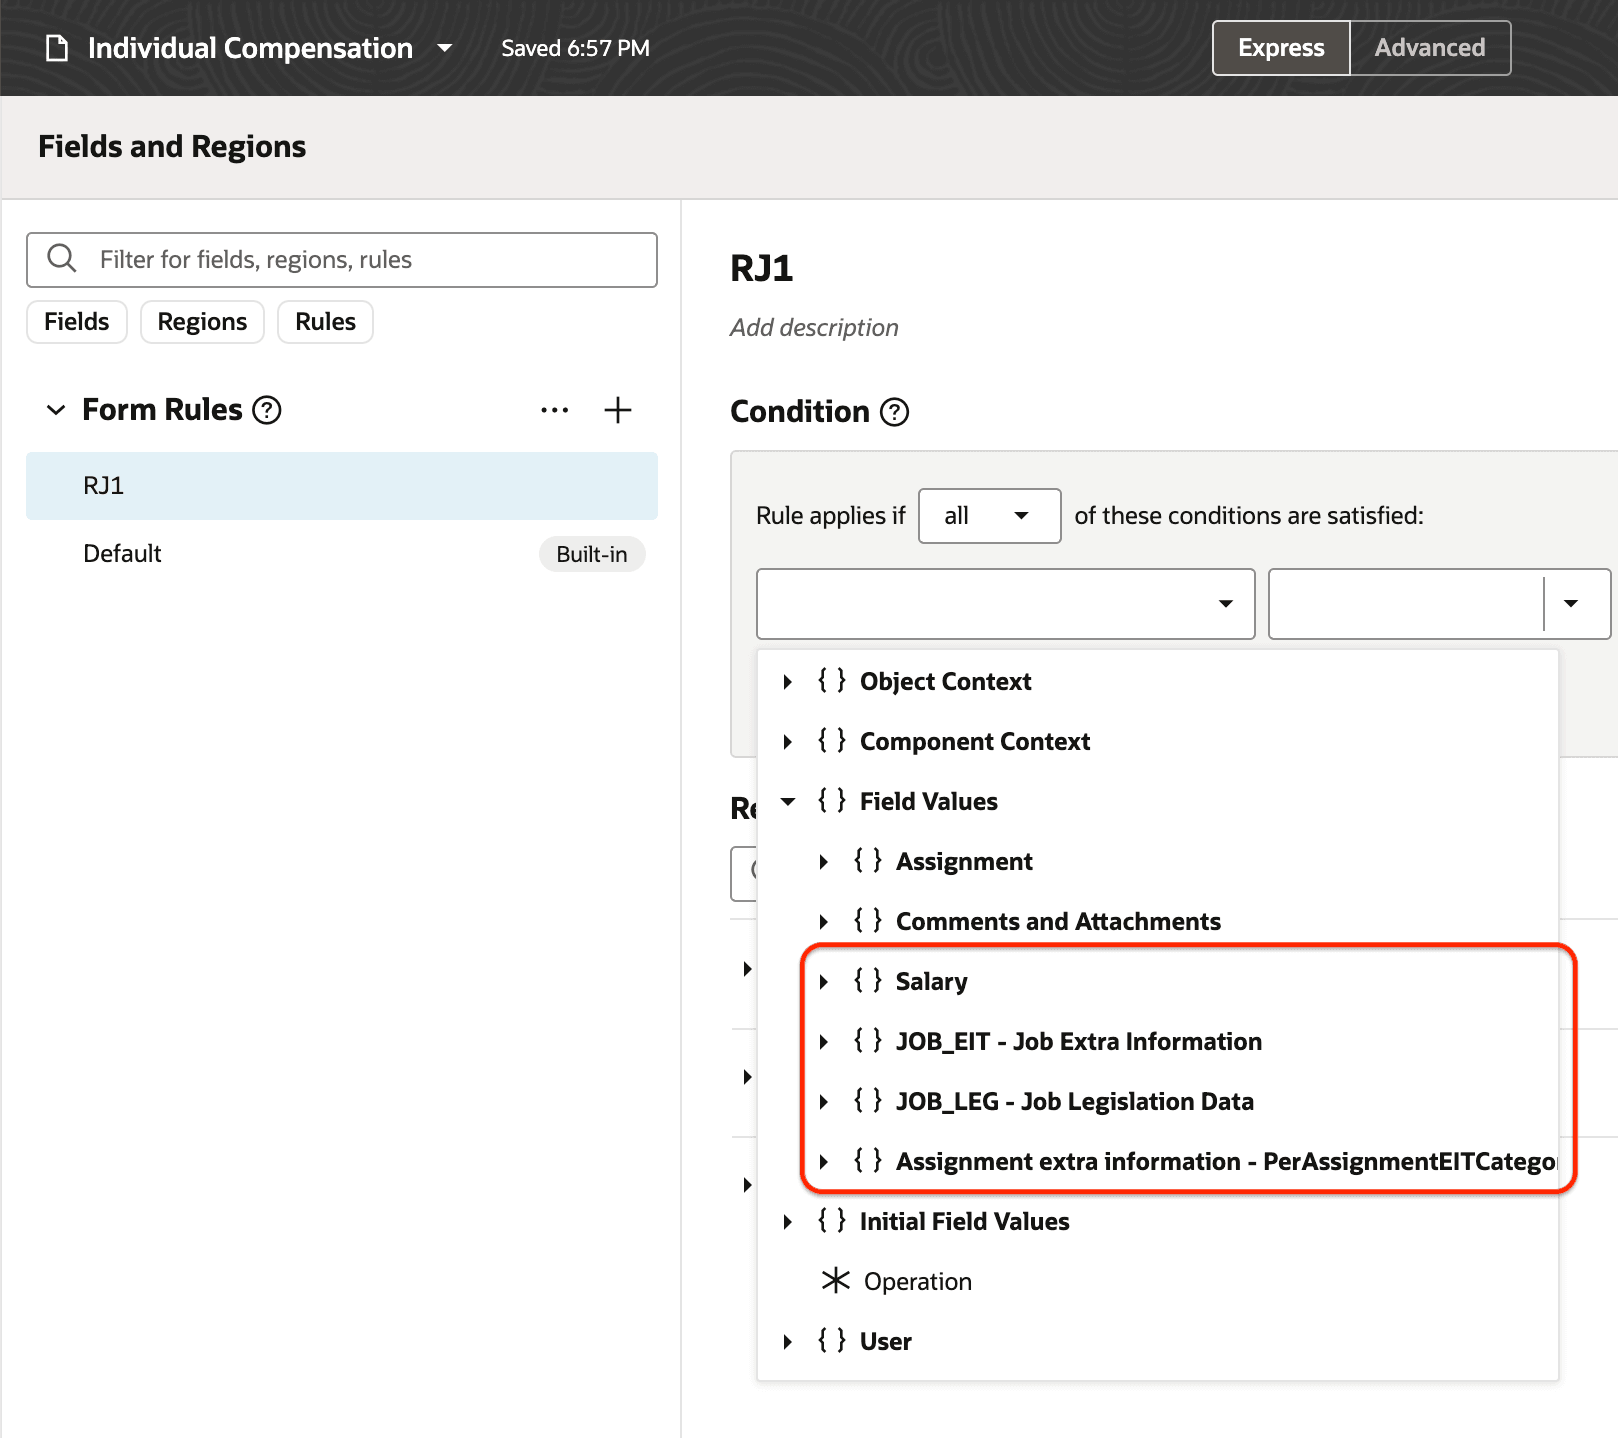Focus the Filter for fields, regions, rules input

tap(342, 260)
